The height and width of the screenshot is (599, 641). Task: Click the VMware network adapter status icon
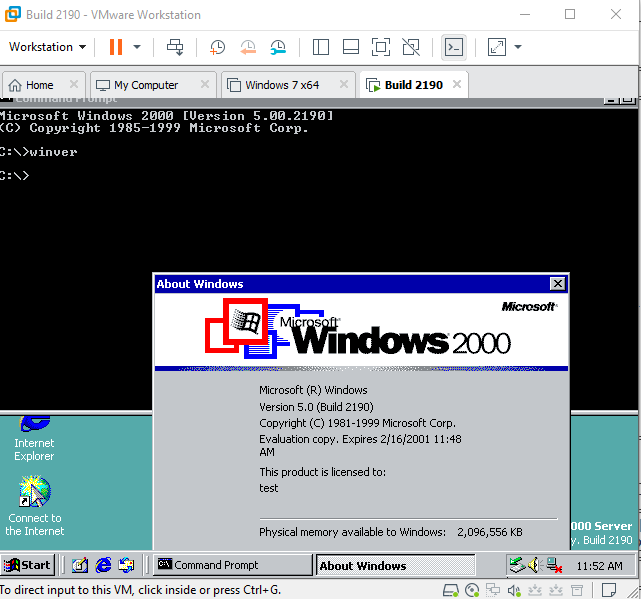[493, 590]
